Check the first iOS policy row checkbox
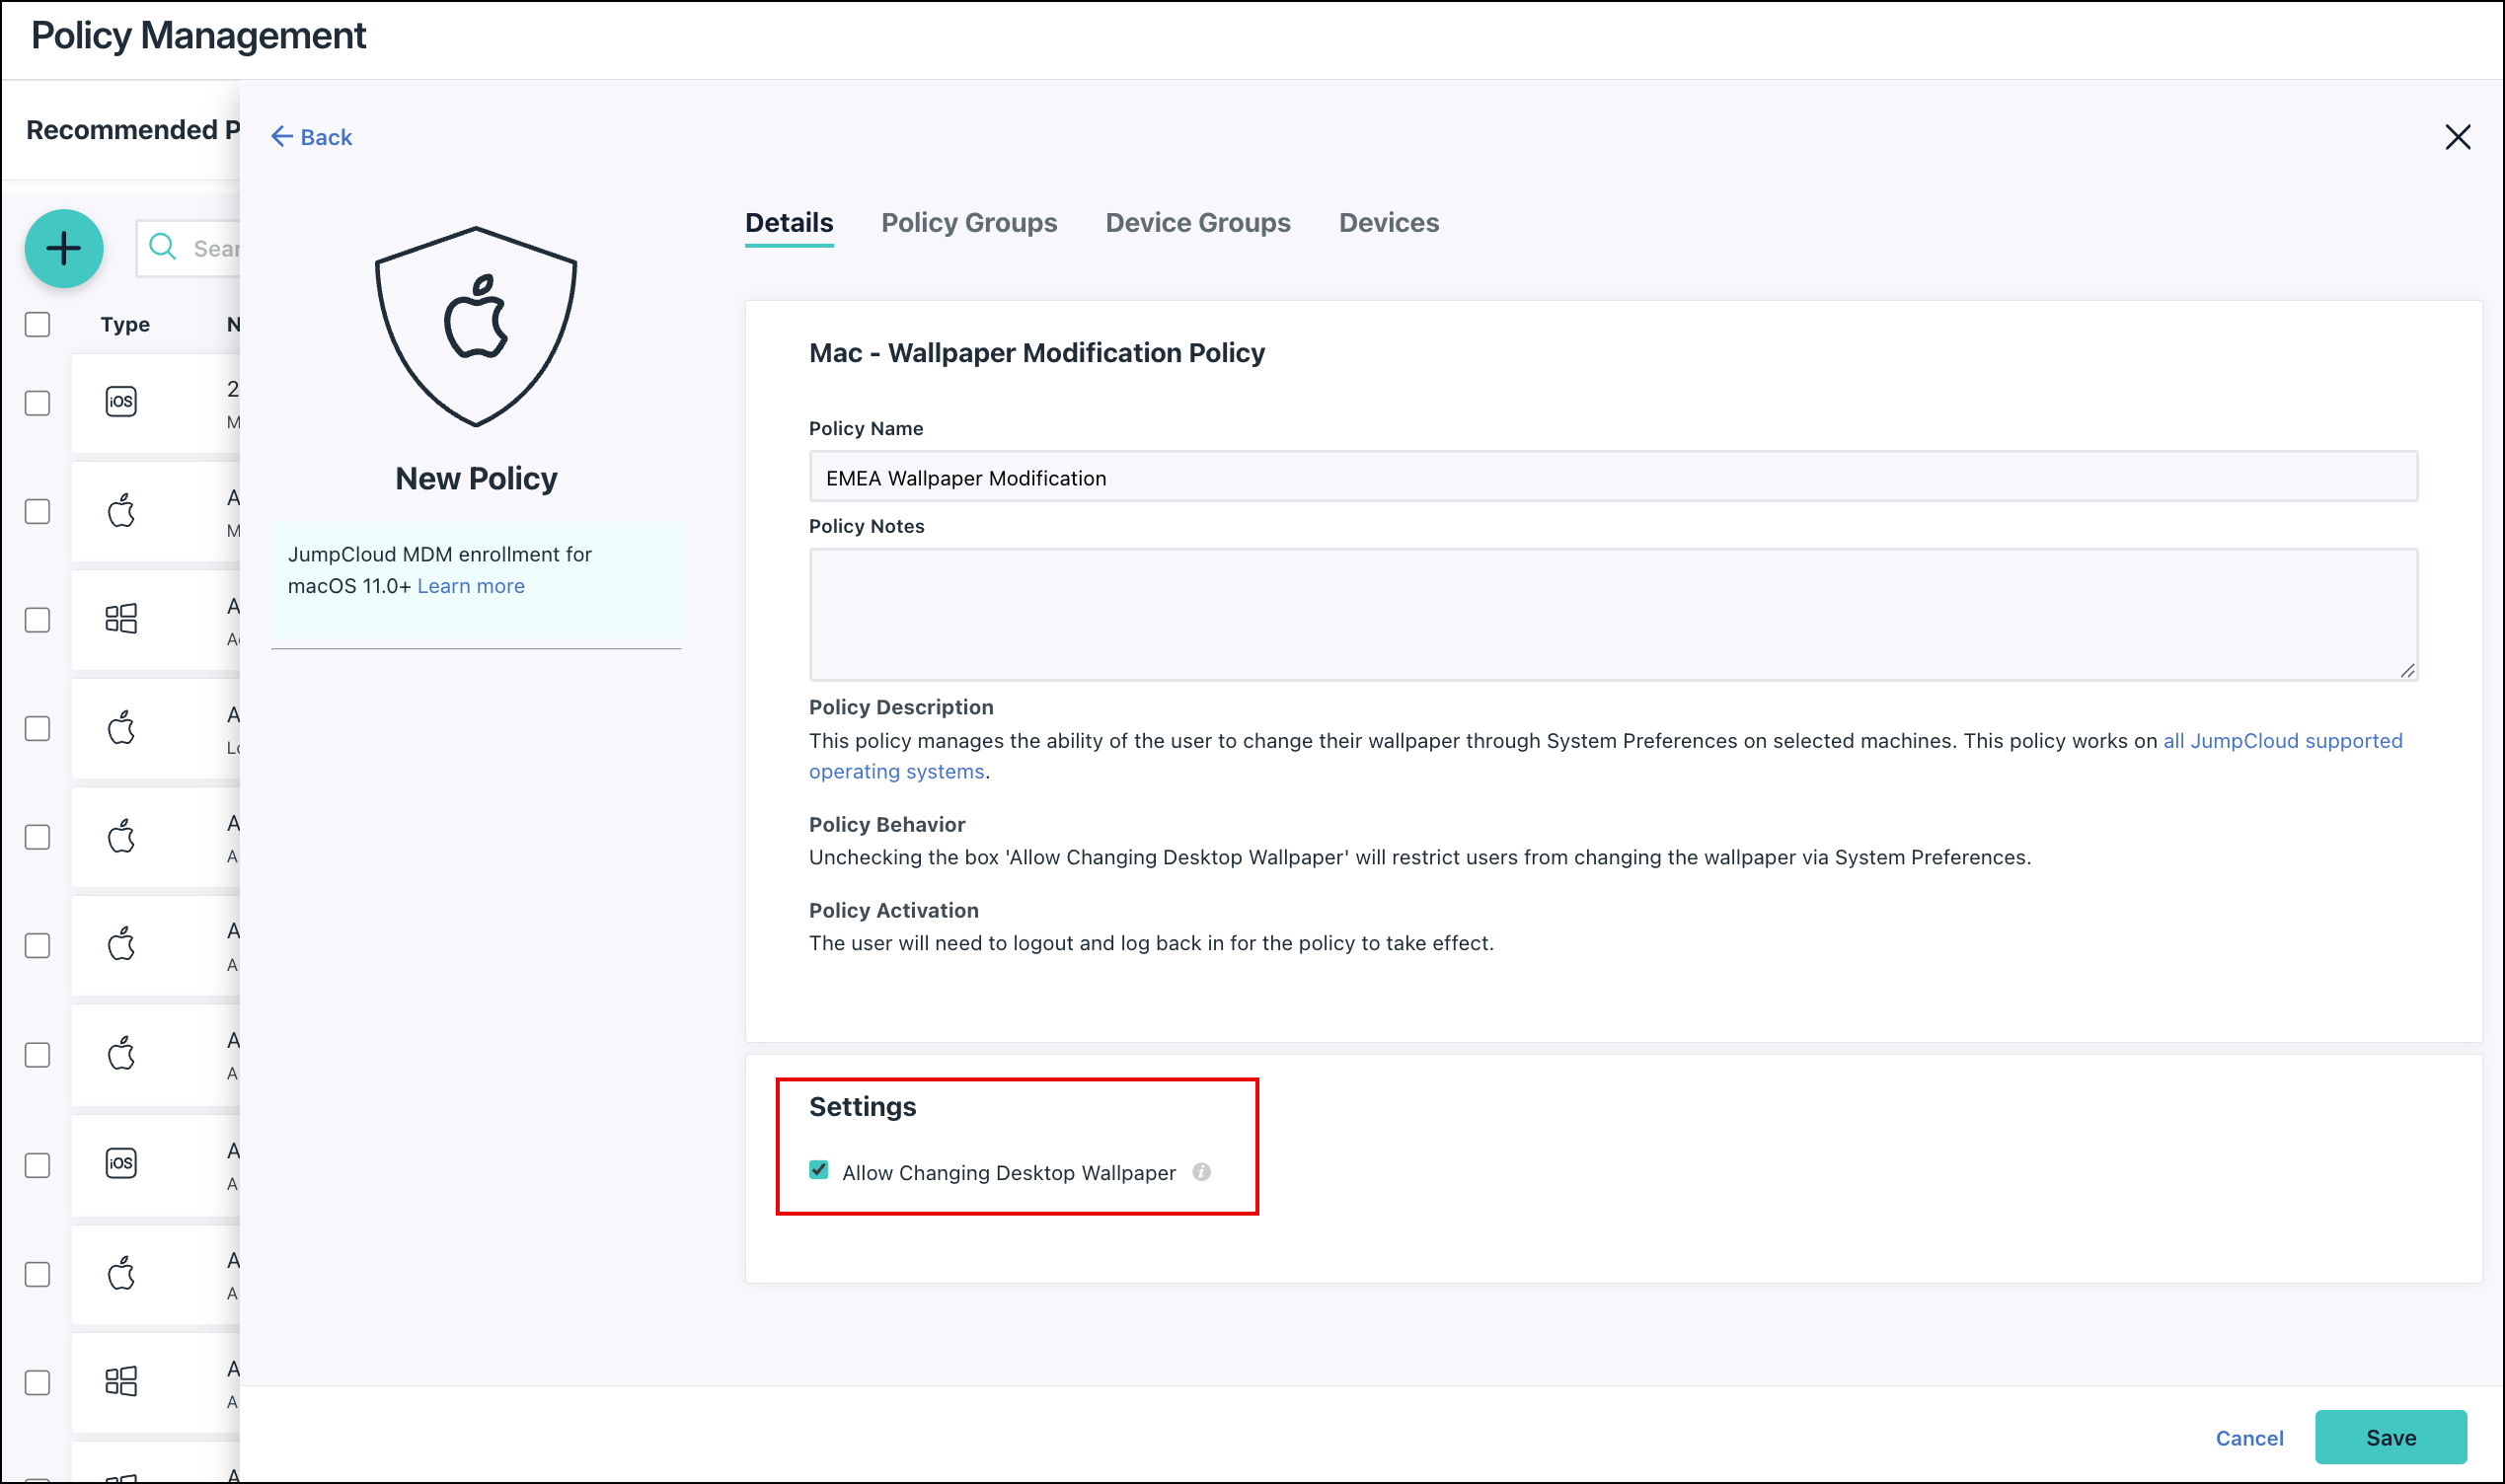2505x1484 pixels. tap(38, 403)
